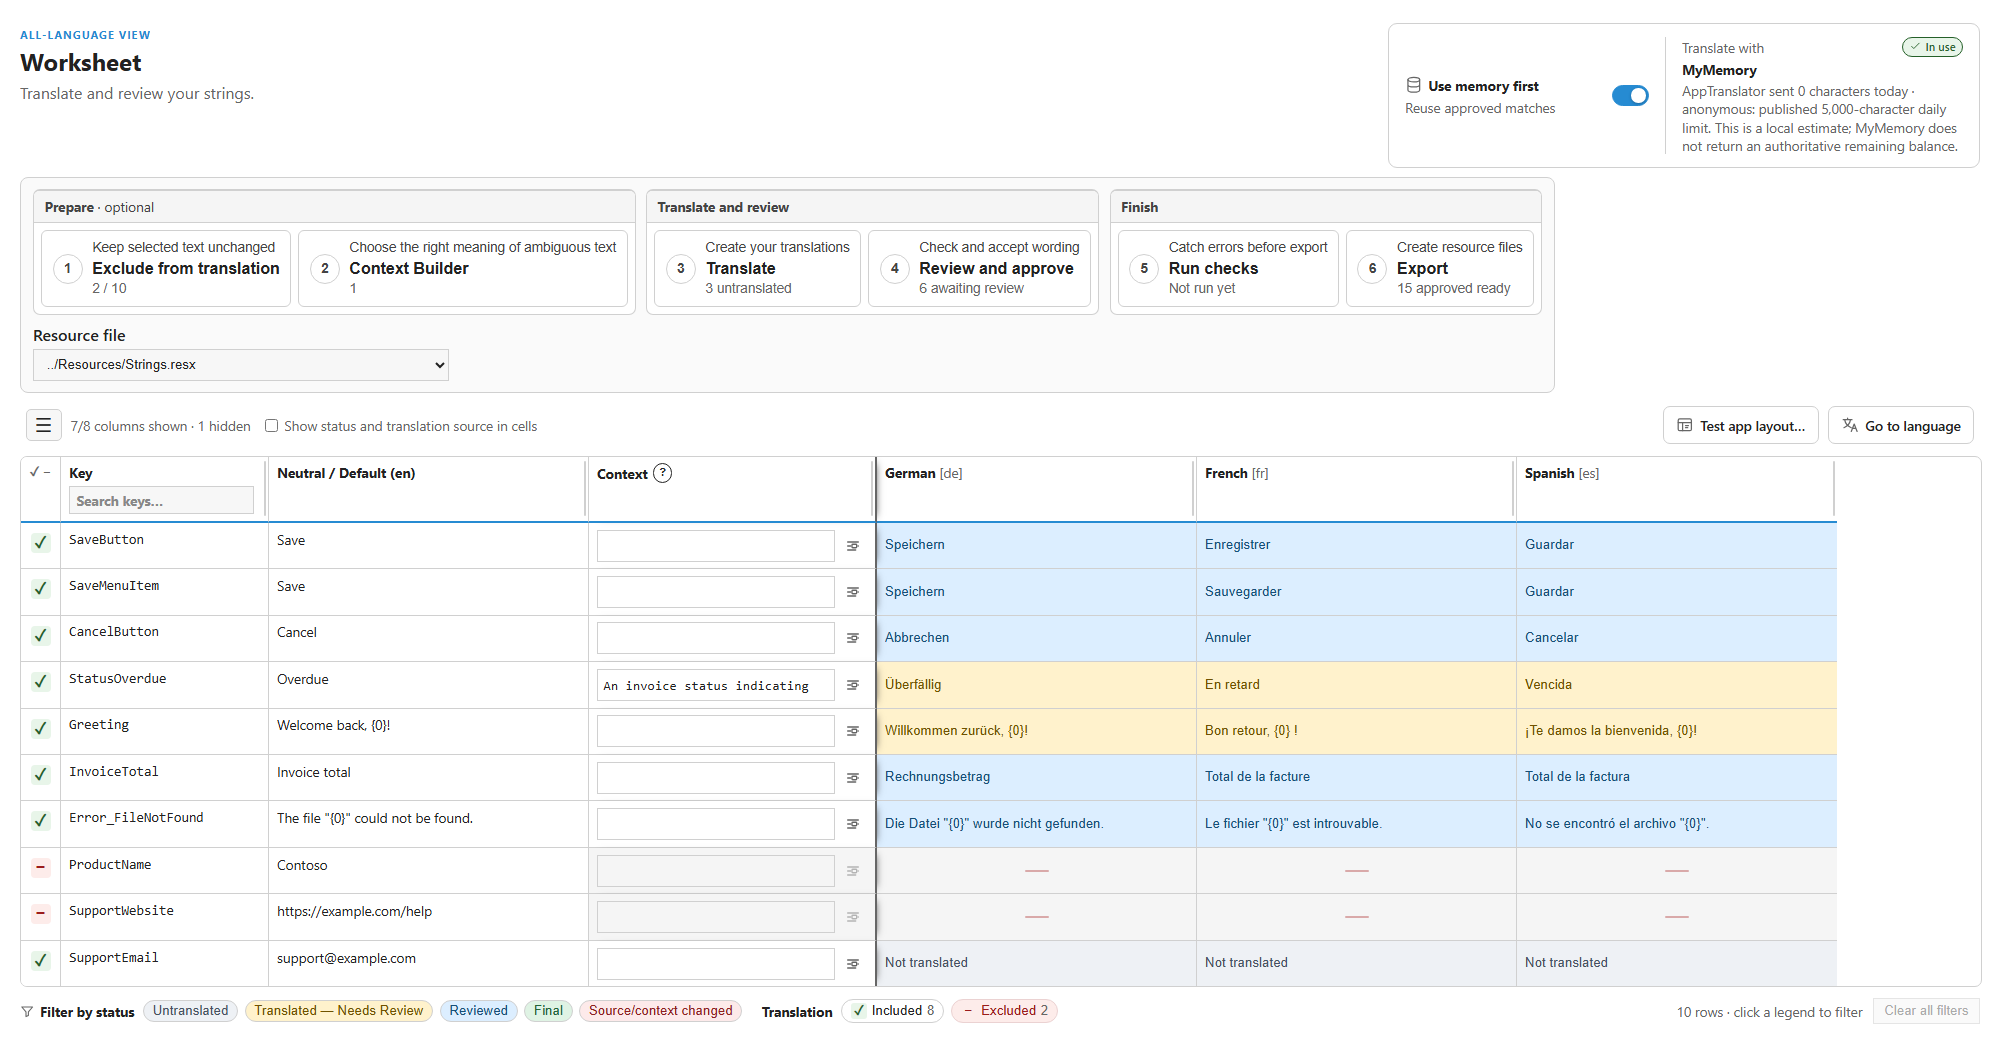Open context editor icon for SupportEmail row

click(x=853, y=964)
